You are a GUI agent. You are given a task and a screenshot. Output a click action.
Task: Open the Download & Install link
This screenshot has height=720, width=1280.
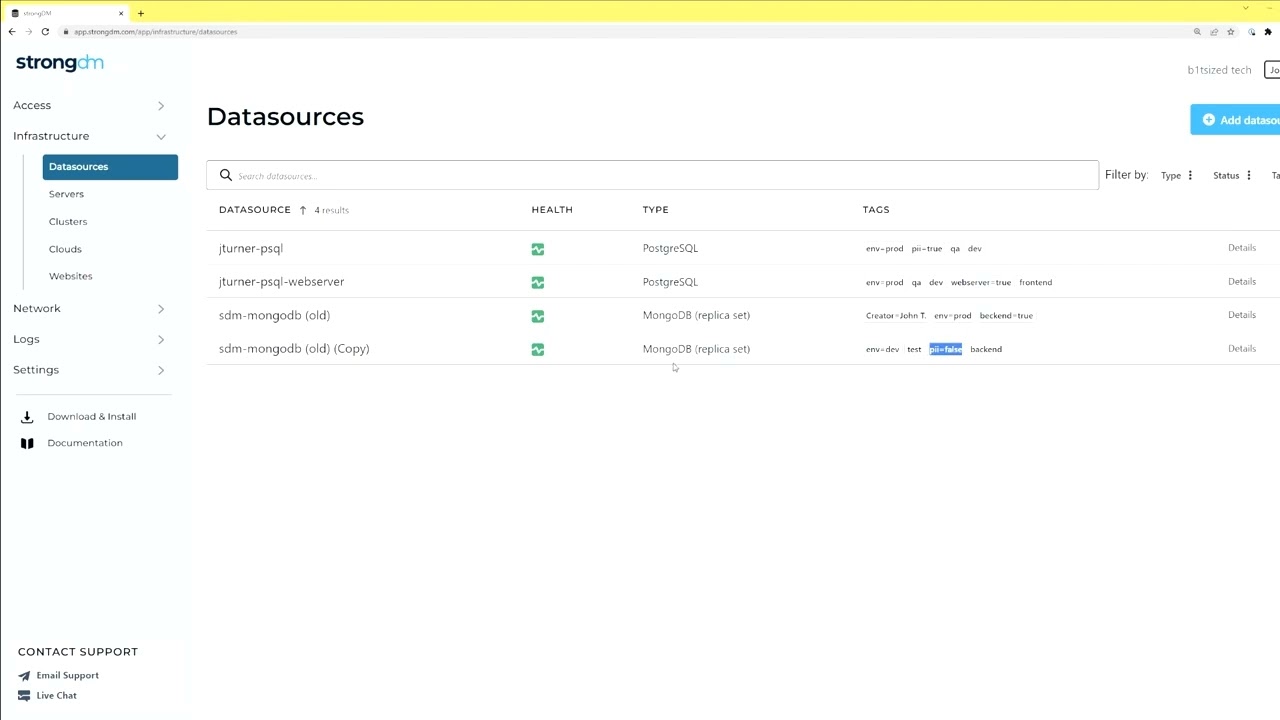click(92, 417)
